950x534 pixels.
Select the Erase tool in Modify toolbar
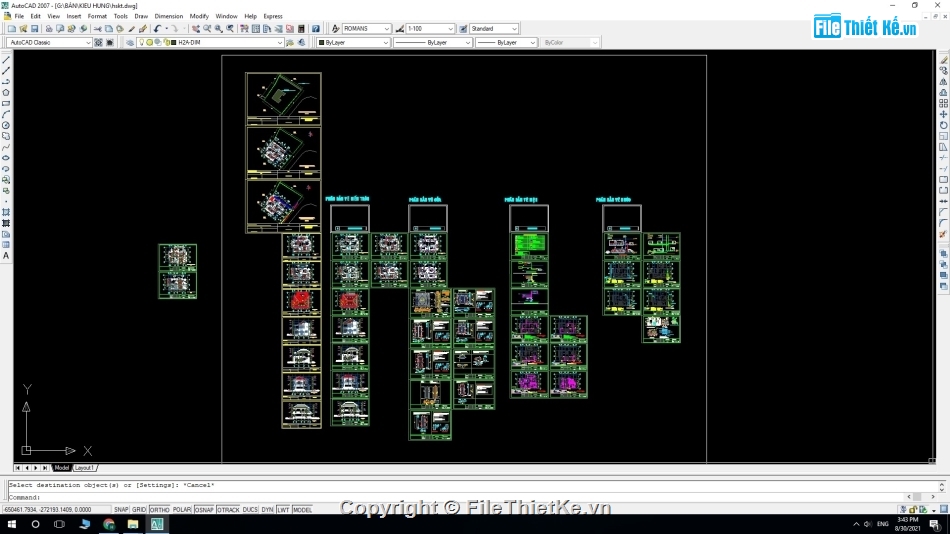pos(943,60)
